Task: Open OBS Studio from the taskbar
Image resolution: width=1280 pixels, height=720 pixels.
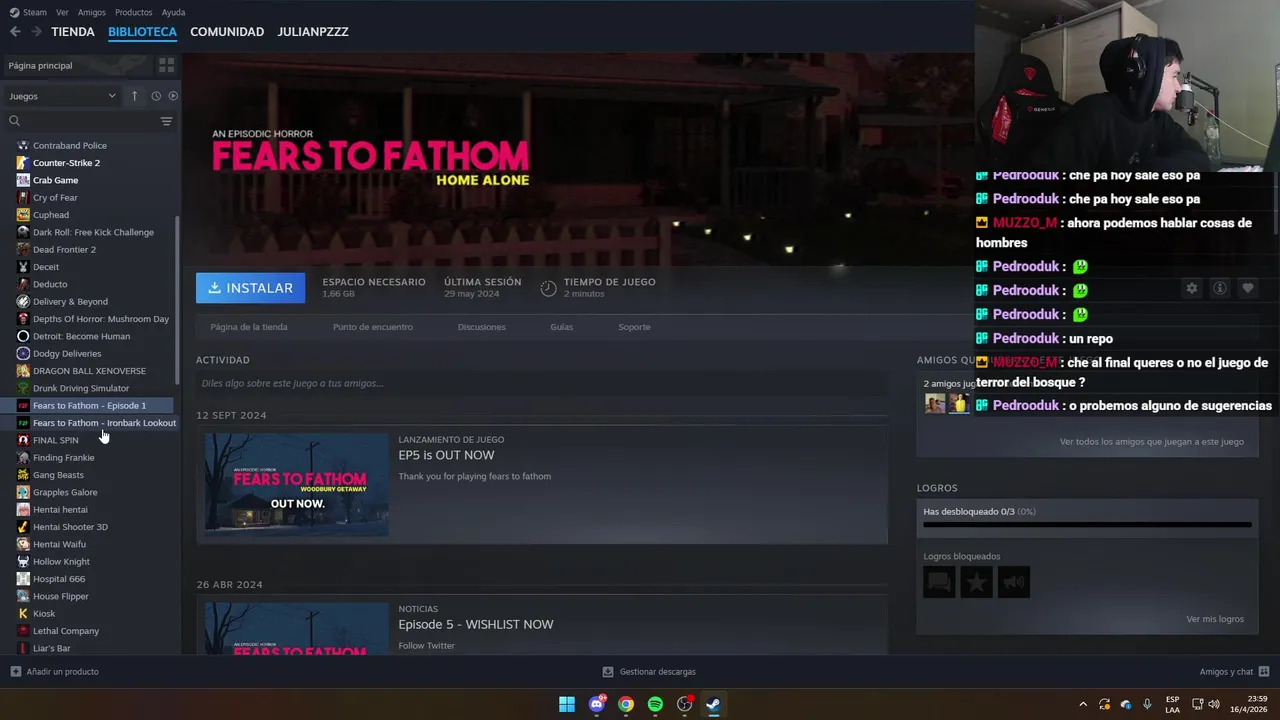Action: [x=685, y=704]
